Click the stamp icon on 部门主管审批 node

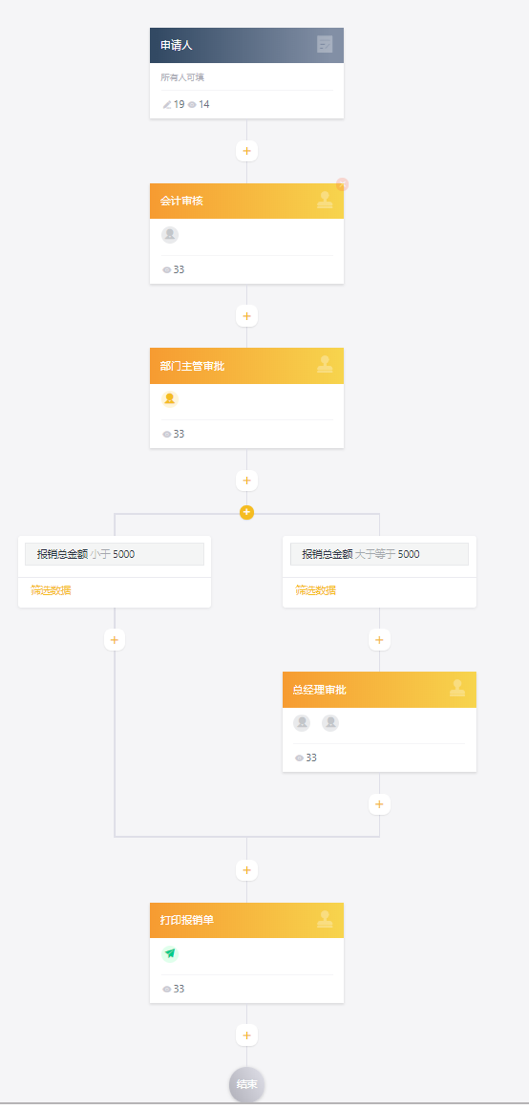325,364
